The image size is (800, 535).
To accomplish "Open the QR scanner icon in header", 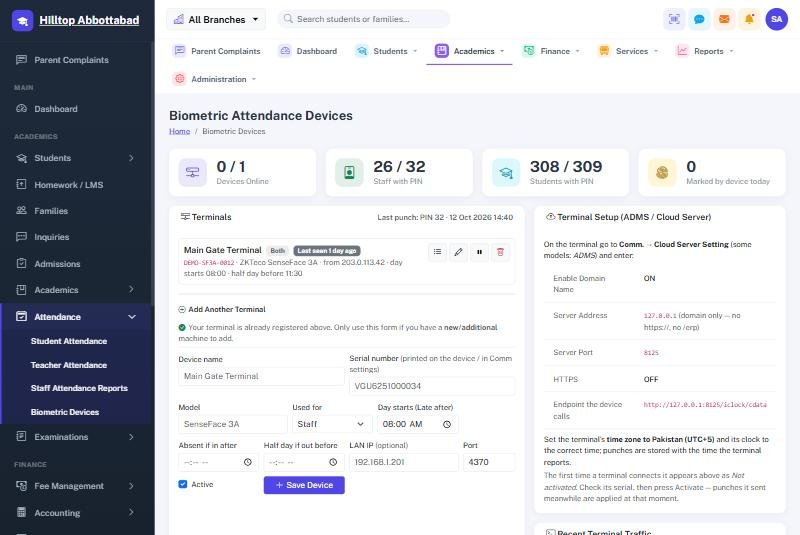I will click(674, 19).
